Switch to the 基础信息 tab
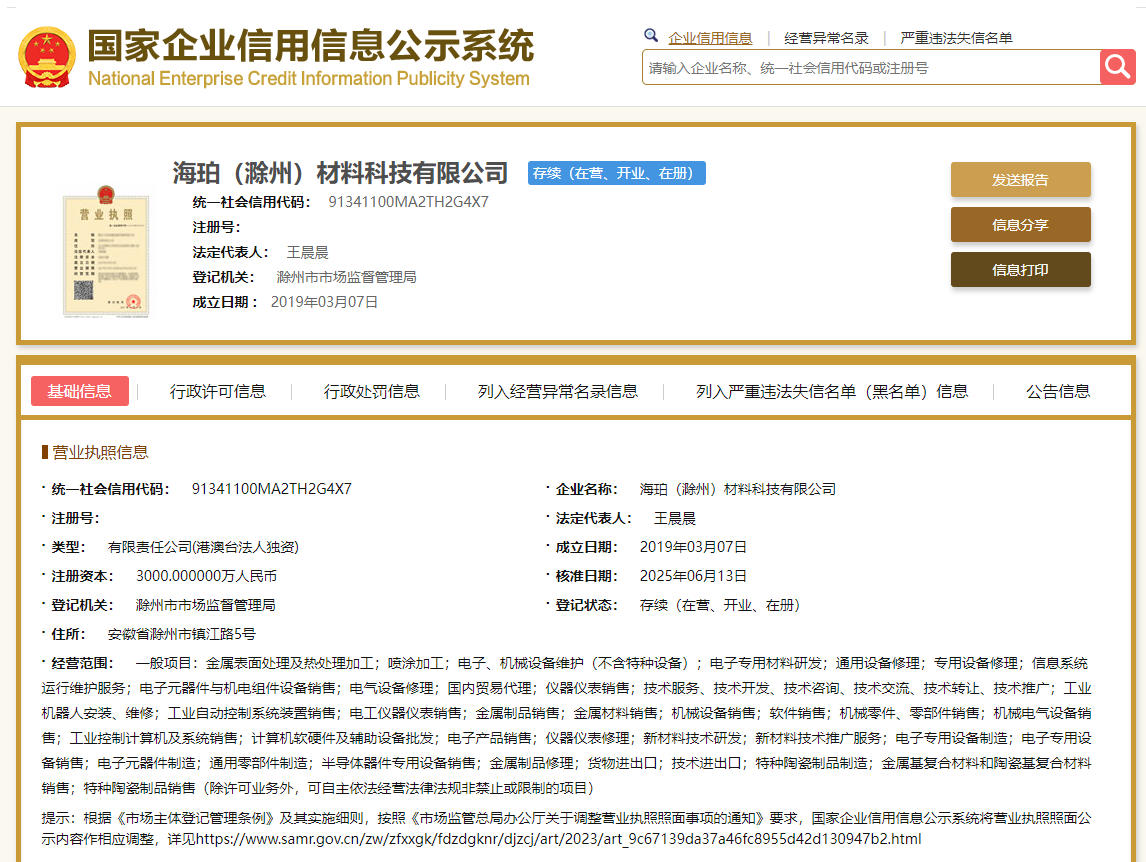Screen dimensions: 1146x862 [80, 391]
